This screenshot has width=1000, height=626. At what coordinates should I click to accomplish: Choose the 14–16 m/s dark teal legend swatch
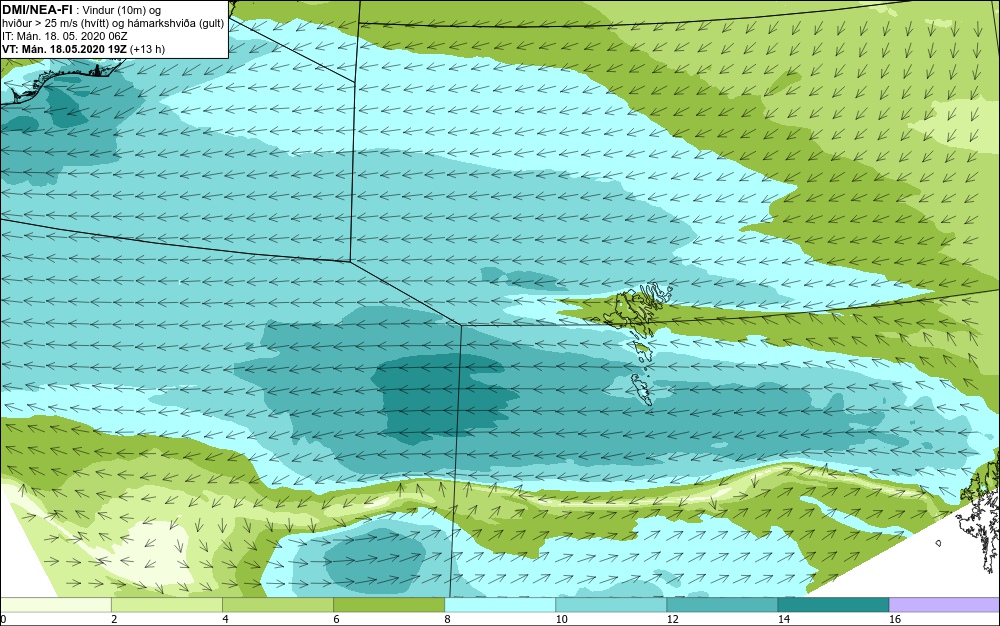click(x=833, y=605)
